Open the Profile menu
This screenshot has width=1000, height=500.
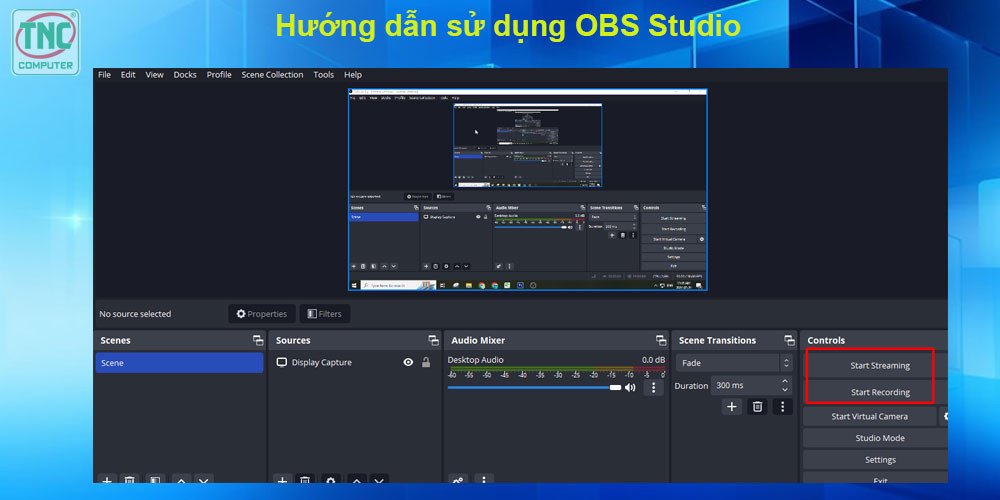tap(219, 75)
